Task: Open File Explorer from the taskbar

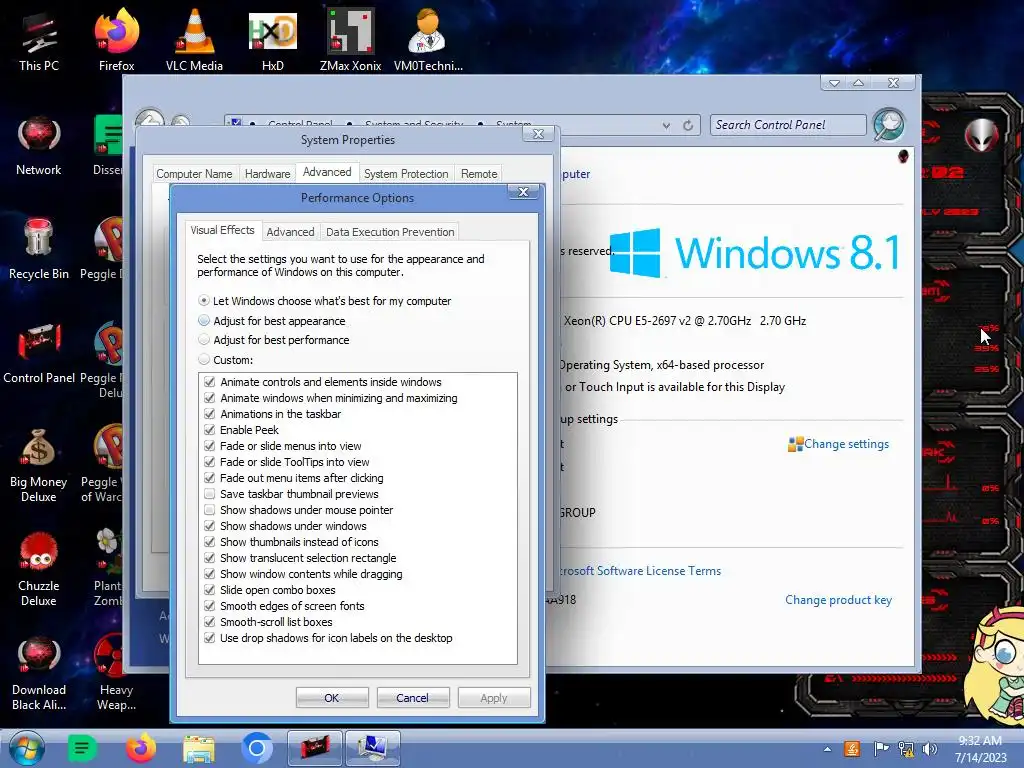Action: (x=199, y=749)
